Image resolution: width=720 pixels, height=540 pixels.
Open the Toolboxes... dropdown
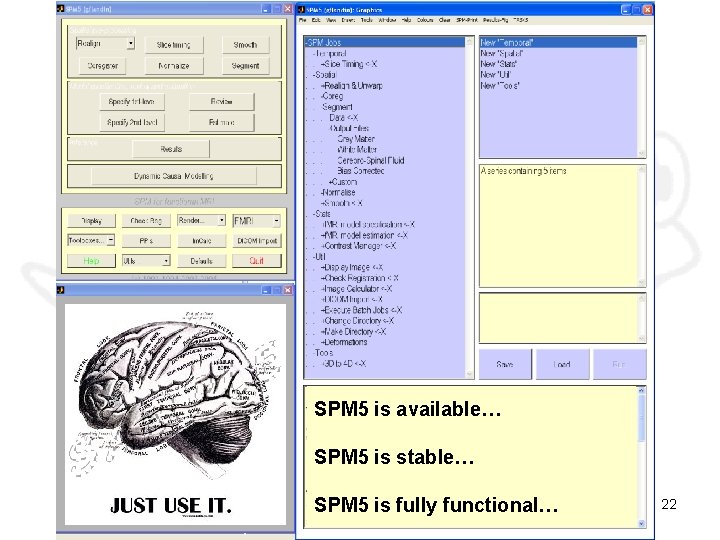pos(91,240)
